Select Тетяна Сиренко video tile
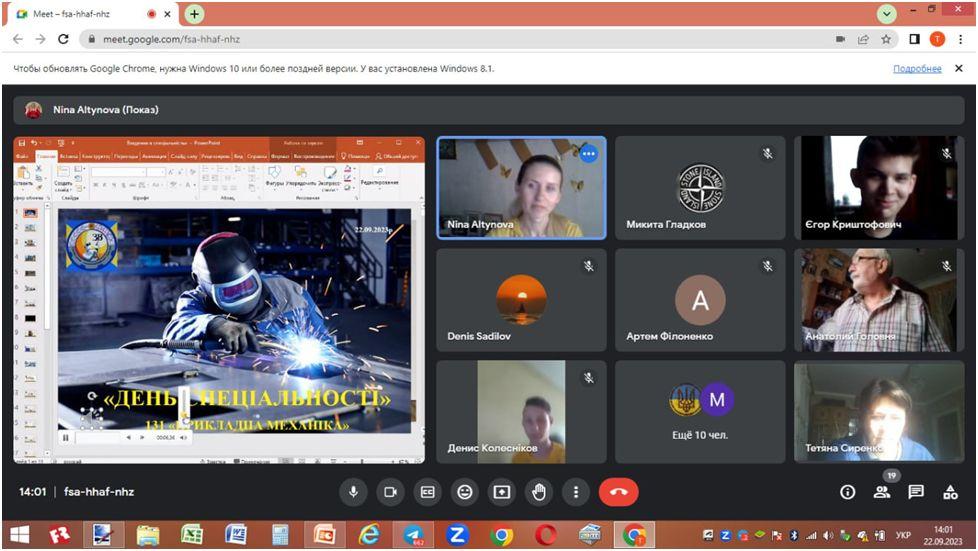The width and height of the screenshot is (978, 551). coord(879,412)
